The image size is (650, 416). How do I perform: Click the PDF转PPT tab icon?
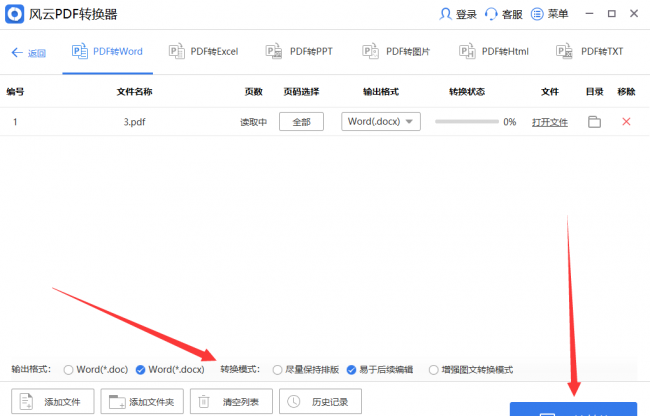[x=274, y=51]
